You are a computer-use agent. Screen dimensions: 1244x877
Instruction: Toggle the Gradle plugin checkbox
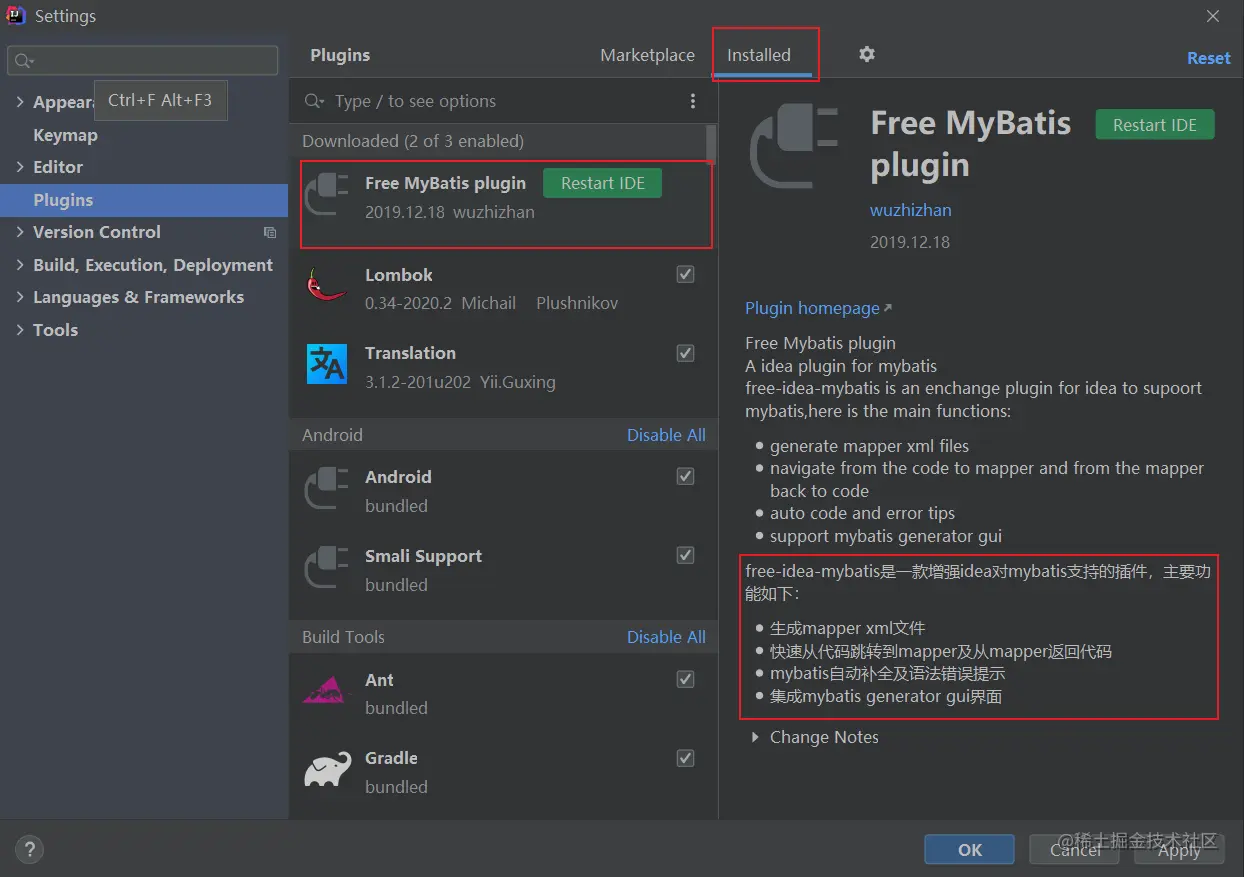pos(685,758)
